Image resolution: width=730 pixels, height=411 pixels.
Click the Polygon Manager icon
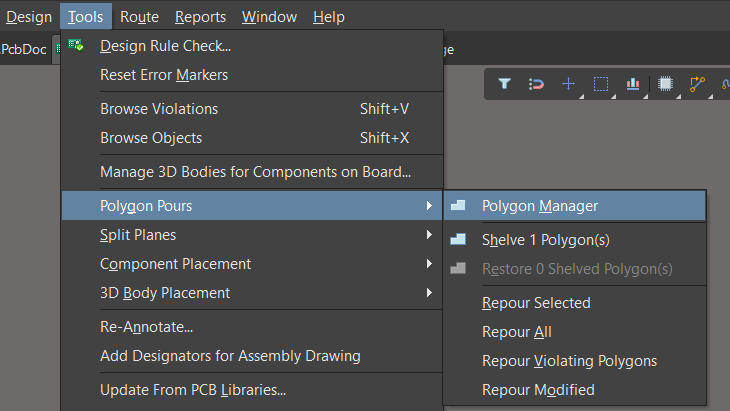click(458, 205)
